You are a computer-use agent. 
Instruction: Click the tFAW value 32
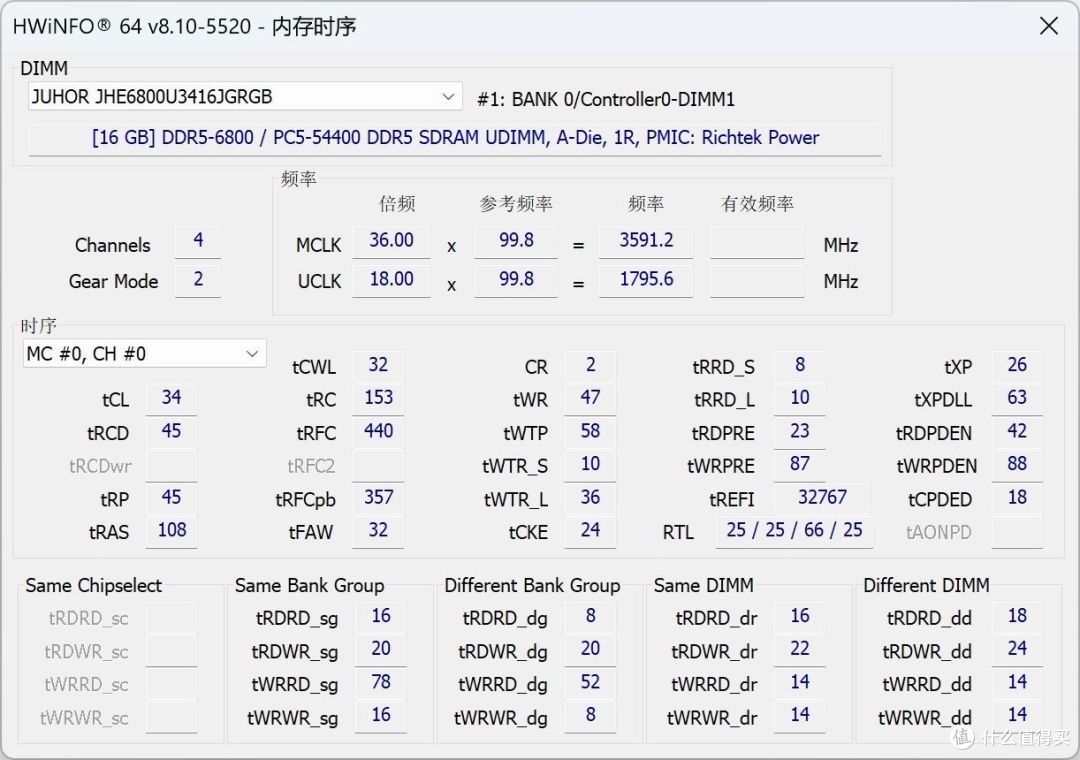click(x=378, y=531)
